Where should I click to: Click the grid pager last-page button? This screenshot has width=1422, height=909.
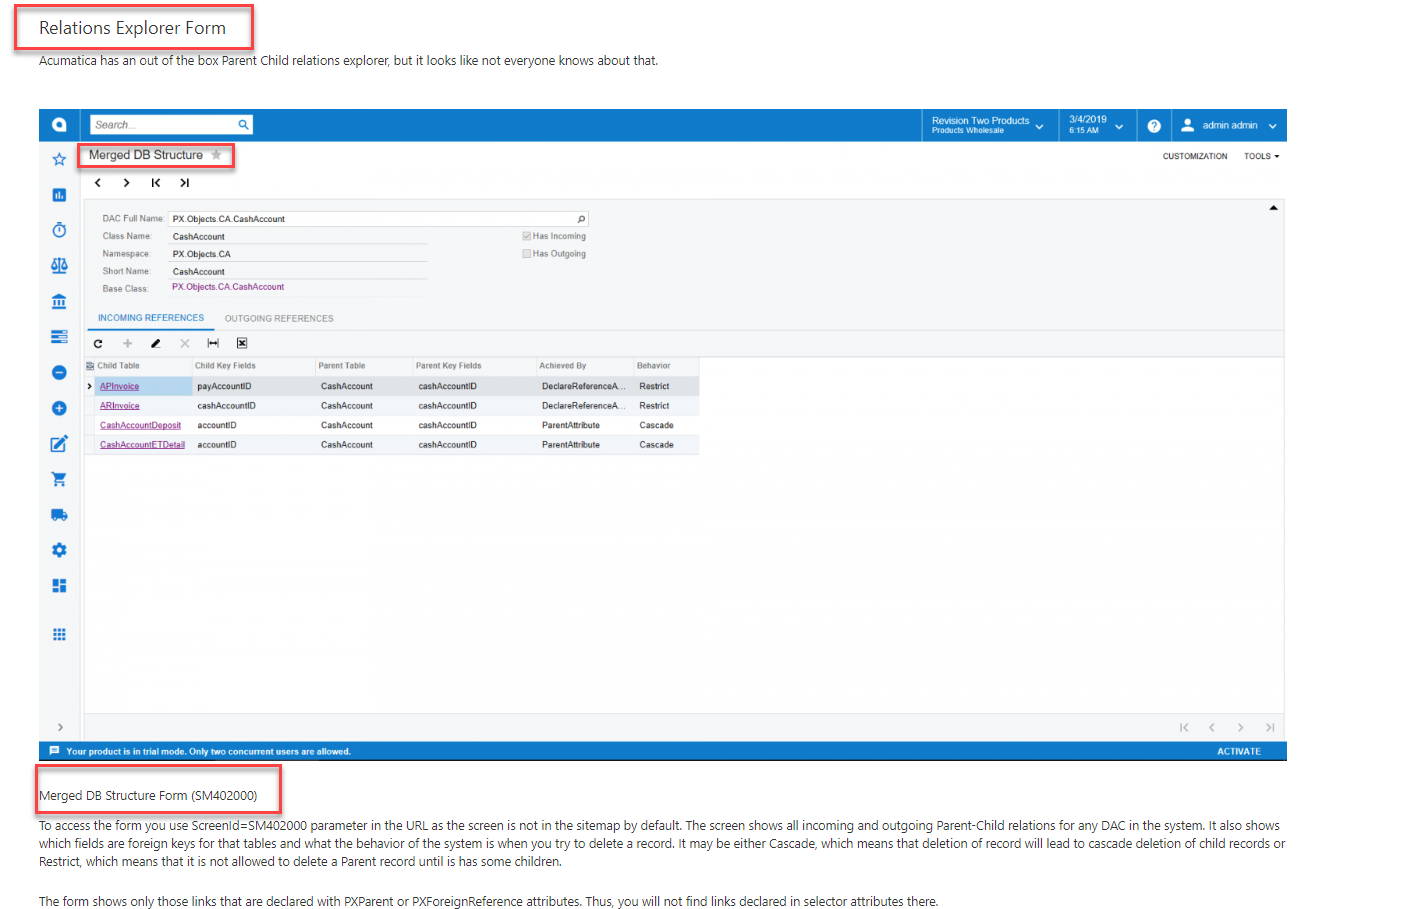[1270, 727]
